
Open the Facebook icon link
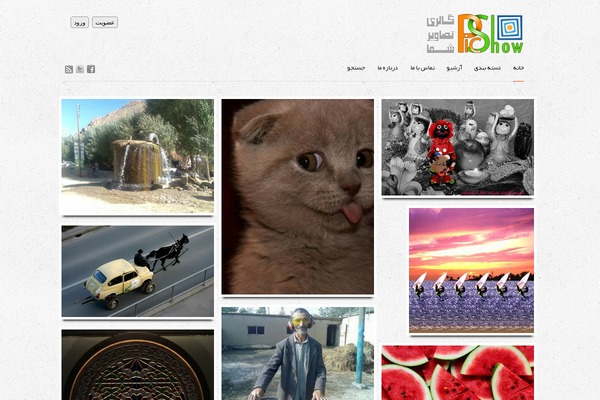pos(91,69)
